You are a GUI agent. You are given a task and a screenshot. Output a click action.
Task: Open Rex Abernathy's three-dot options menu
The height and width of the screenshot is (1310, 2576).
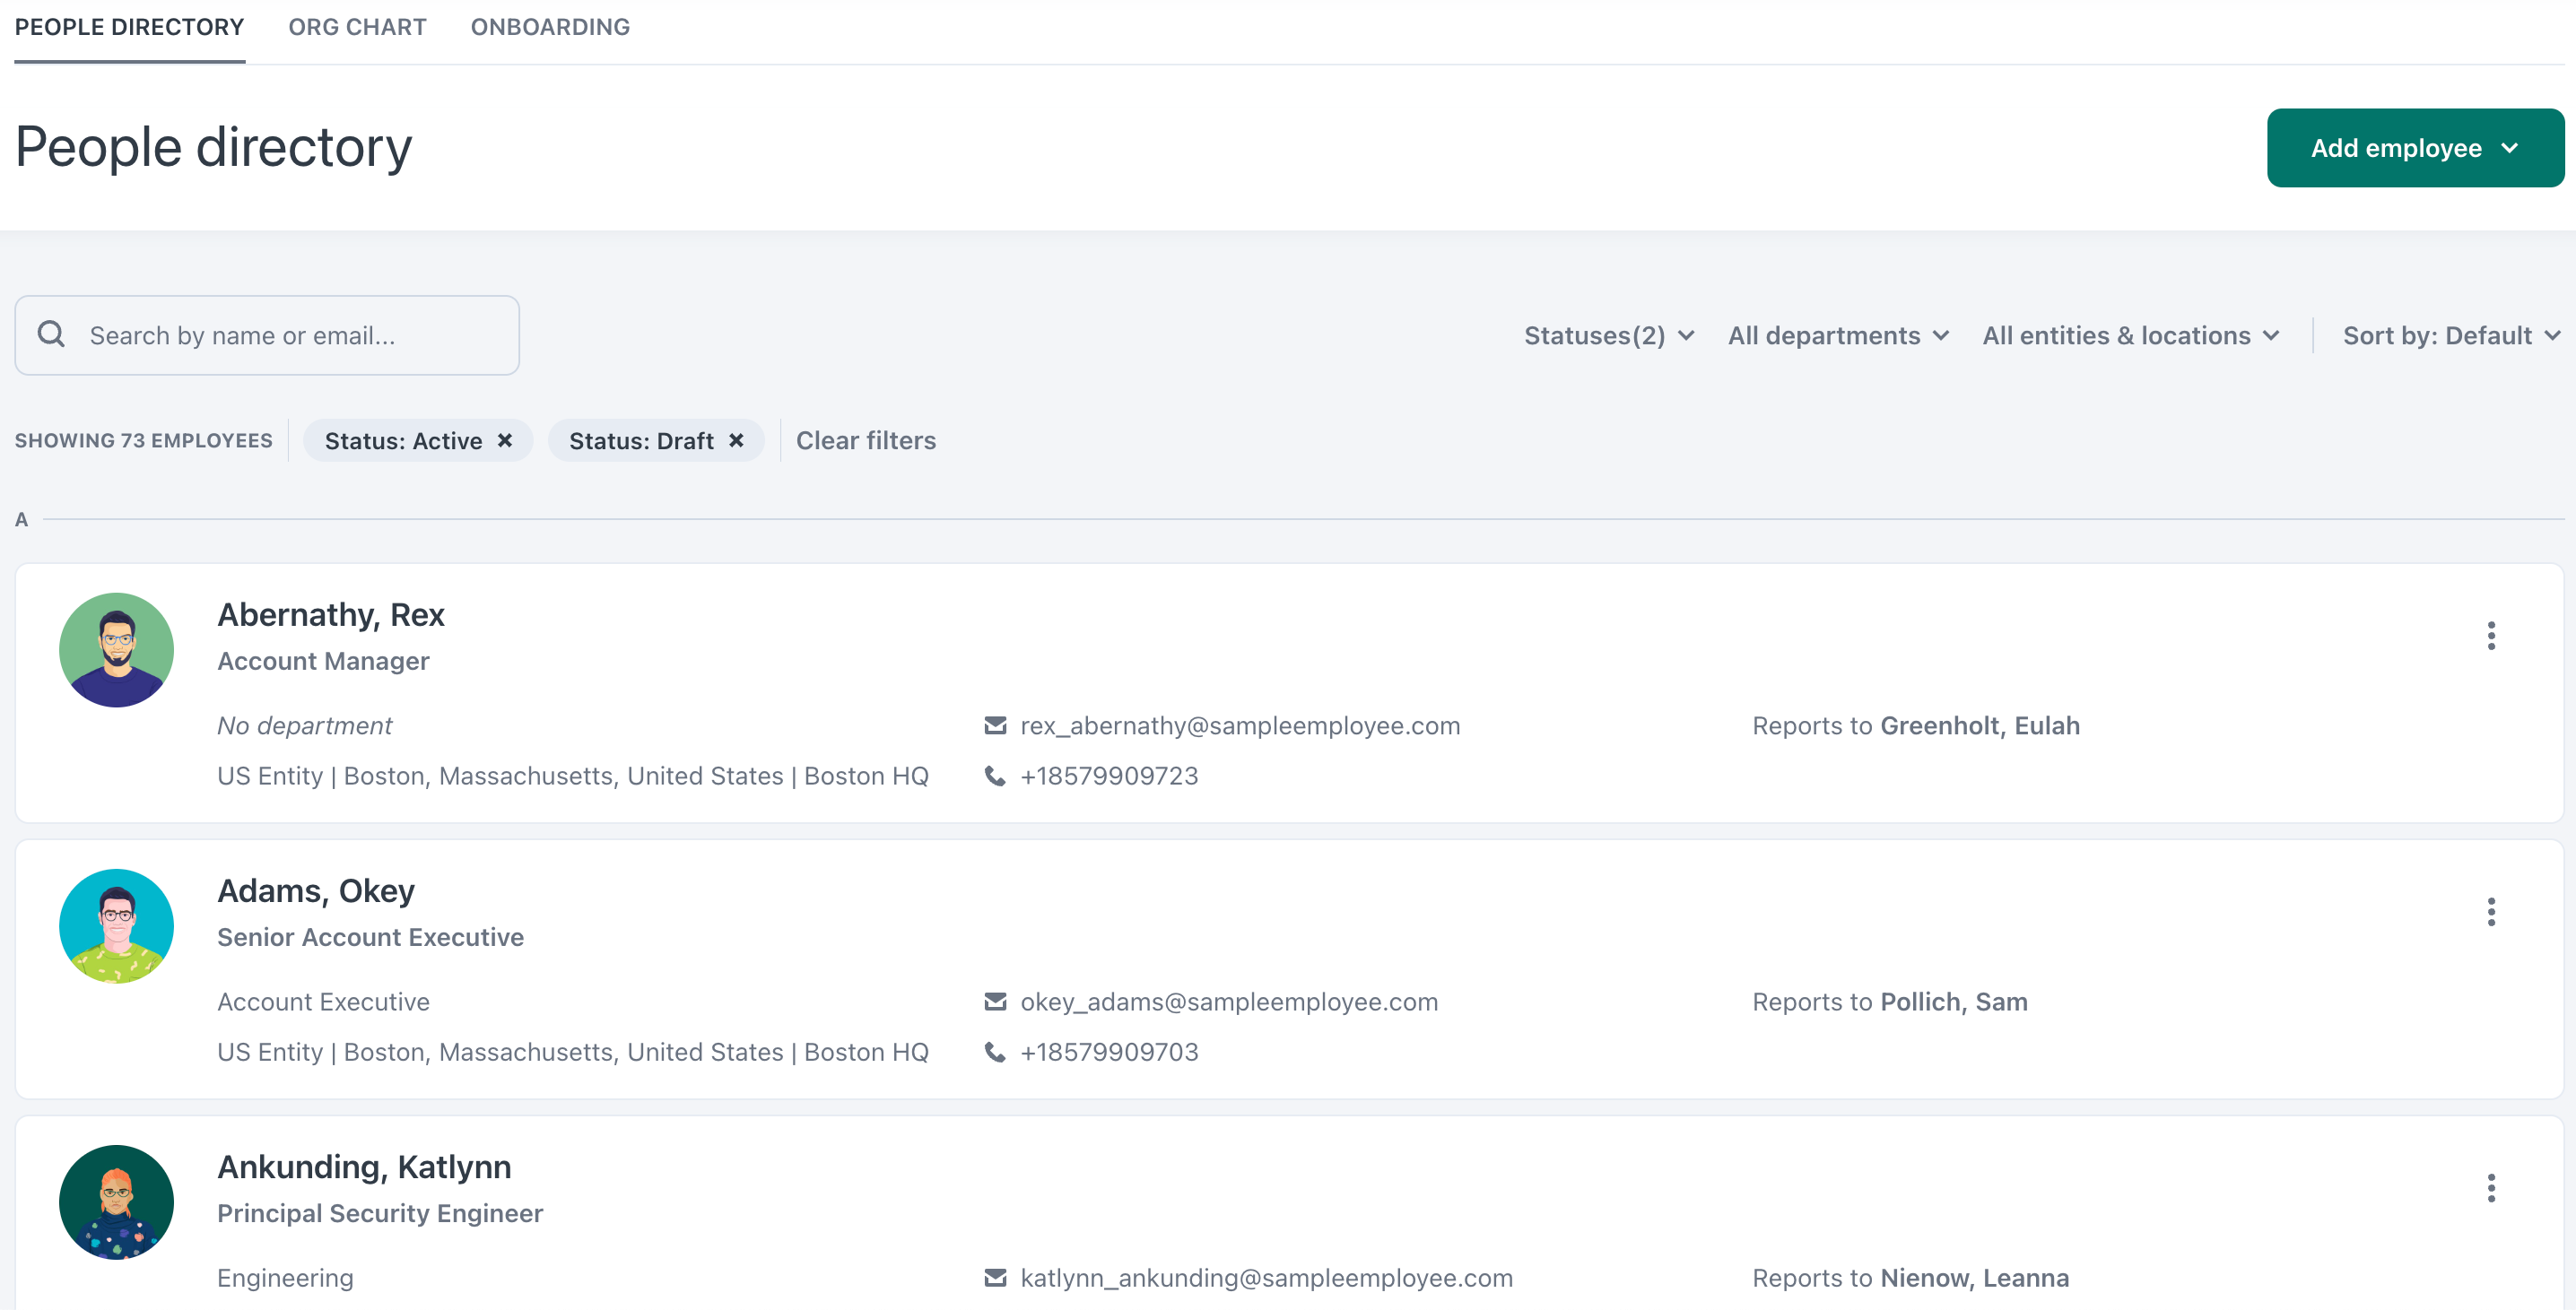point(2491,635)
